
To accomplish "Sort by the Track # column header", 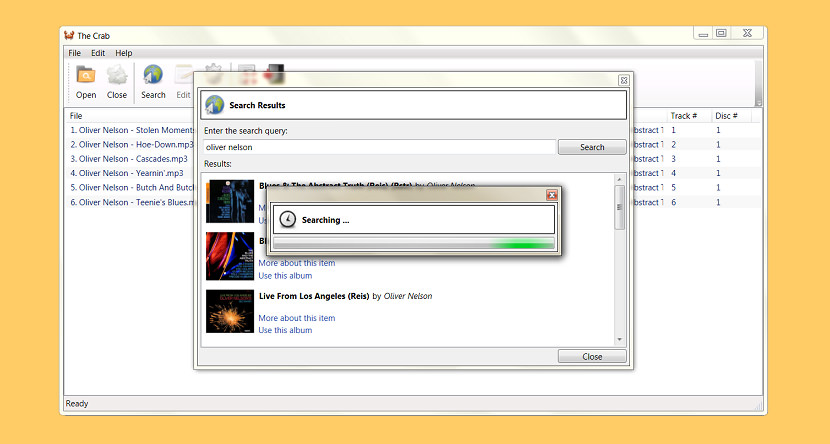I will (684, 116).
